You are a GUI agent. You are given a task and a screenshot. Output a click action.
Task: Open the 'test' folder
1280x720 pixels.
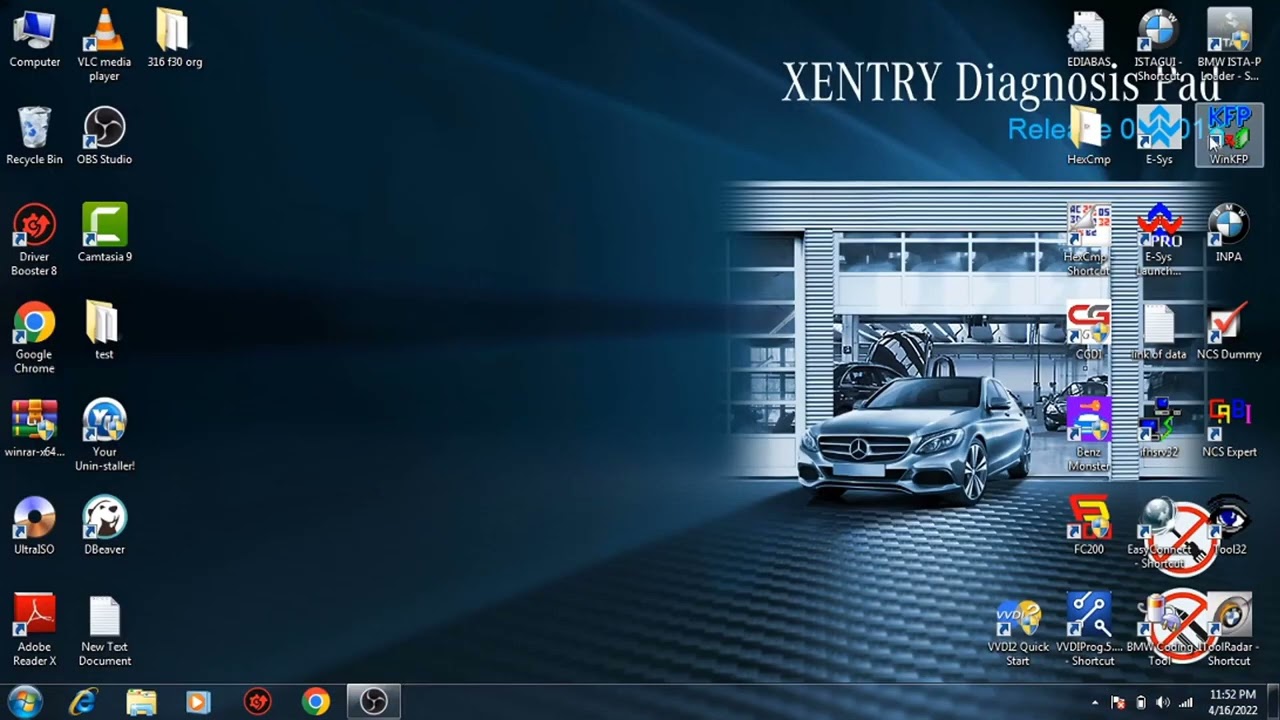(x=104, y=331)
